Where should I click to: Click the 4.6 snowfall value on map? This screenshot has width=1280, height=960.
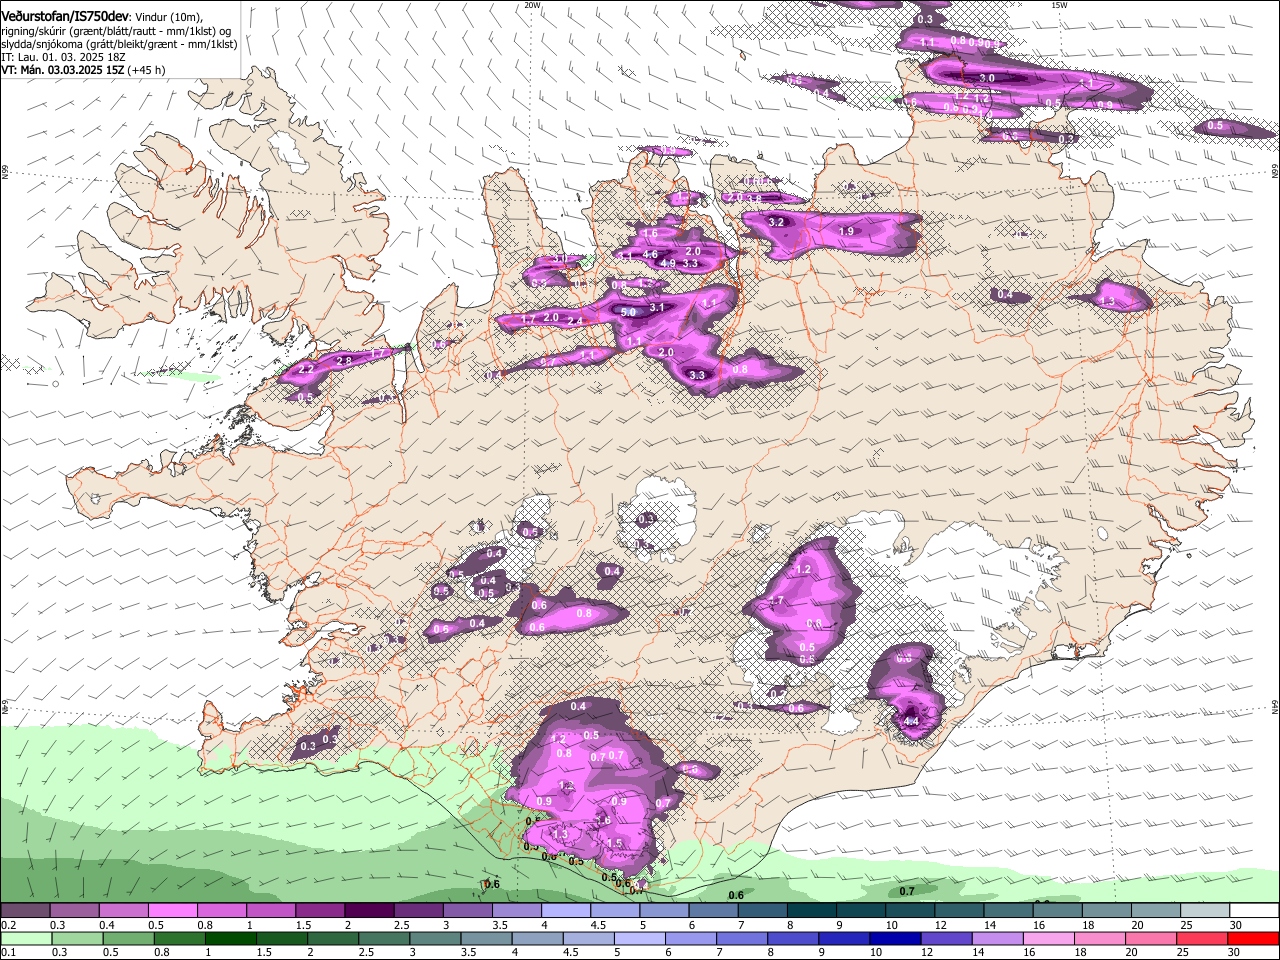tap(650, 254)
